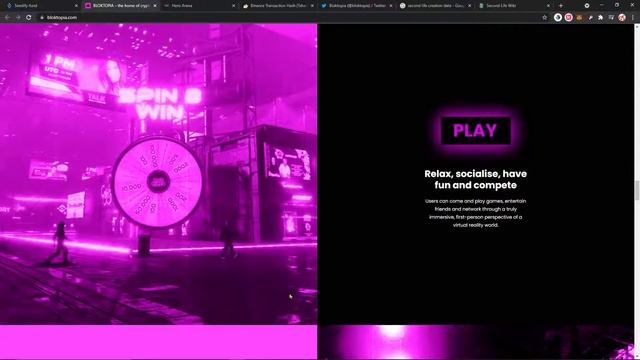This screenshot has width=640, height=360.
Task: Open the tab search dropdown in title bar
Action: tap(587, 6)
